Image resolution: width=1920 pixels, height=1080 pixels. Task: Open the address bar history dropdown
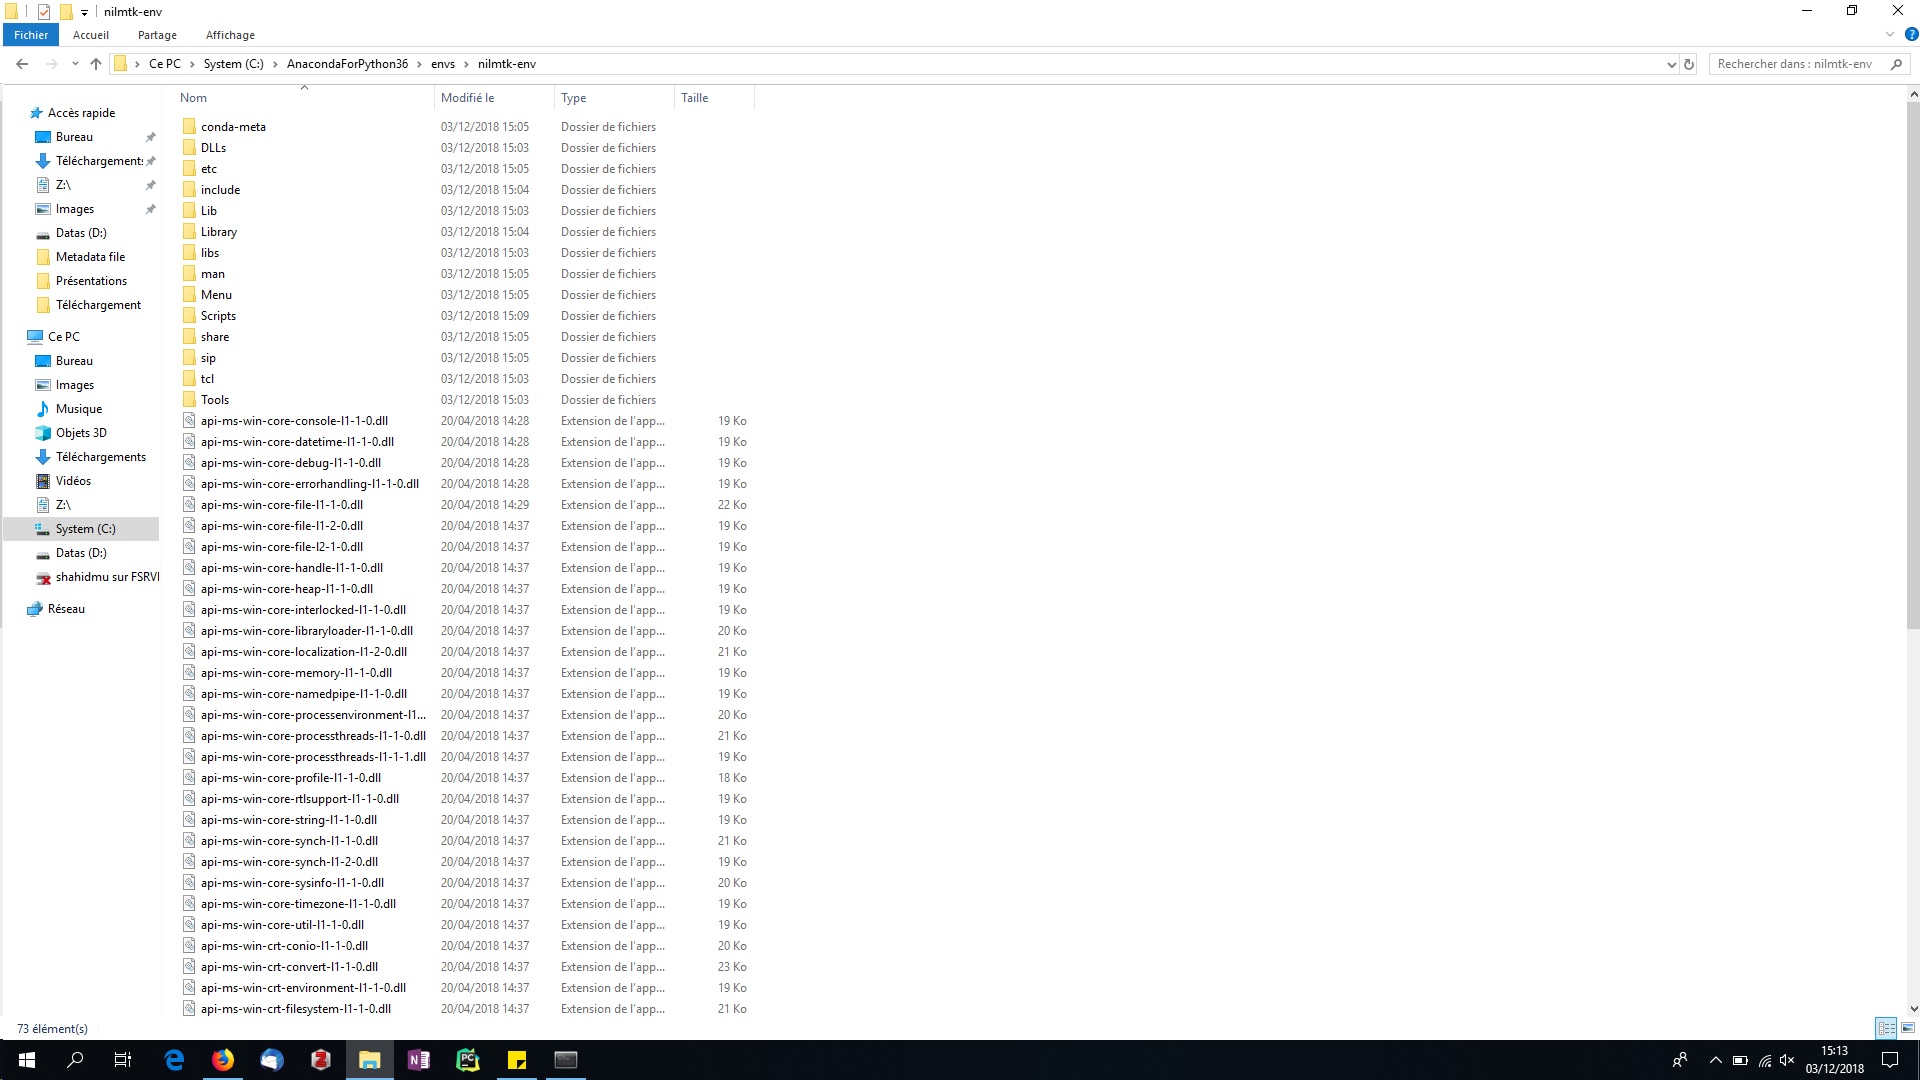click(1671, 64)
